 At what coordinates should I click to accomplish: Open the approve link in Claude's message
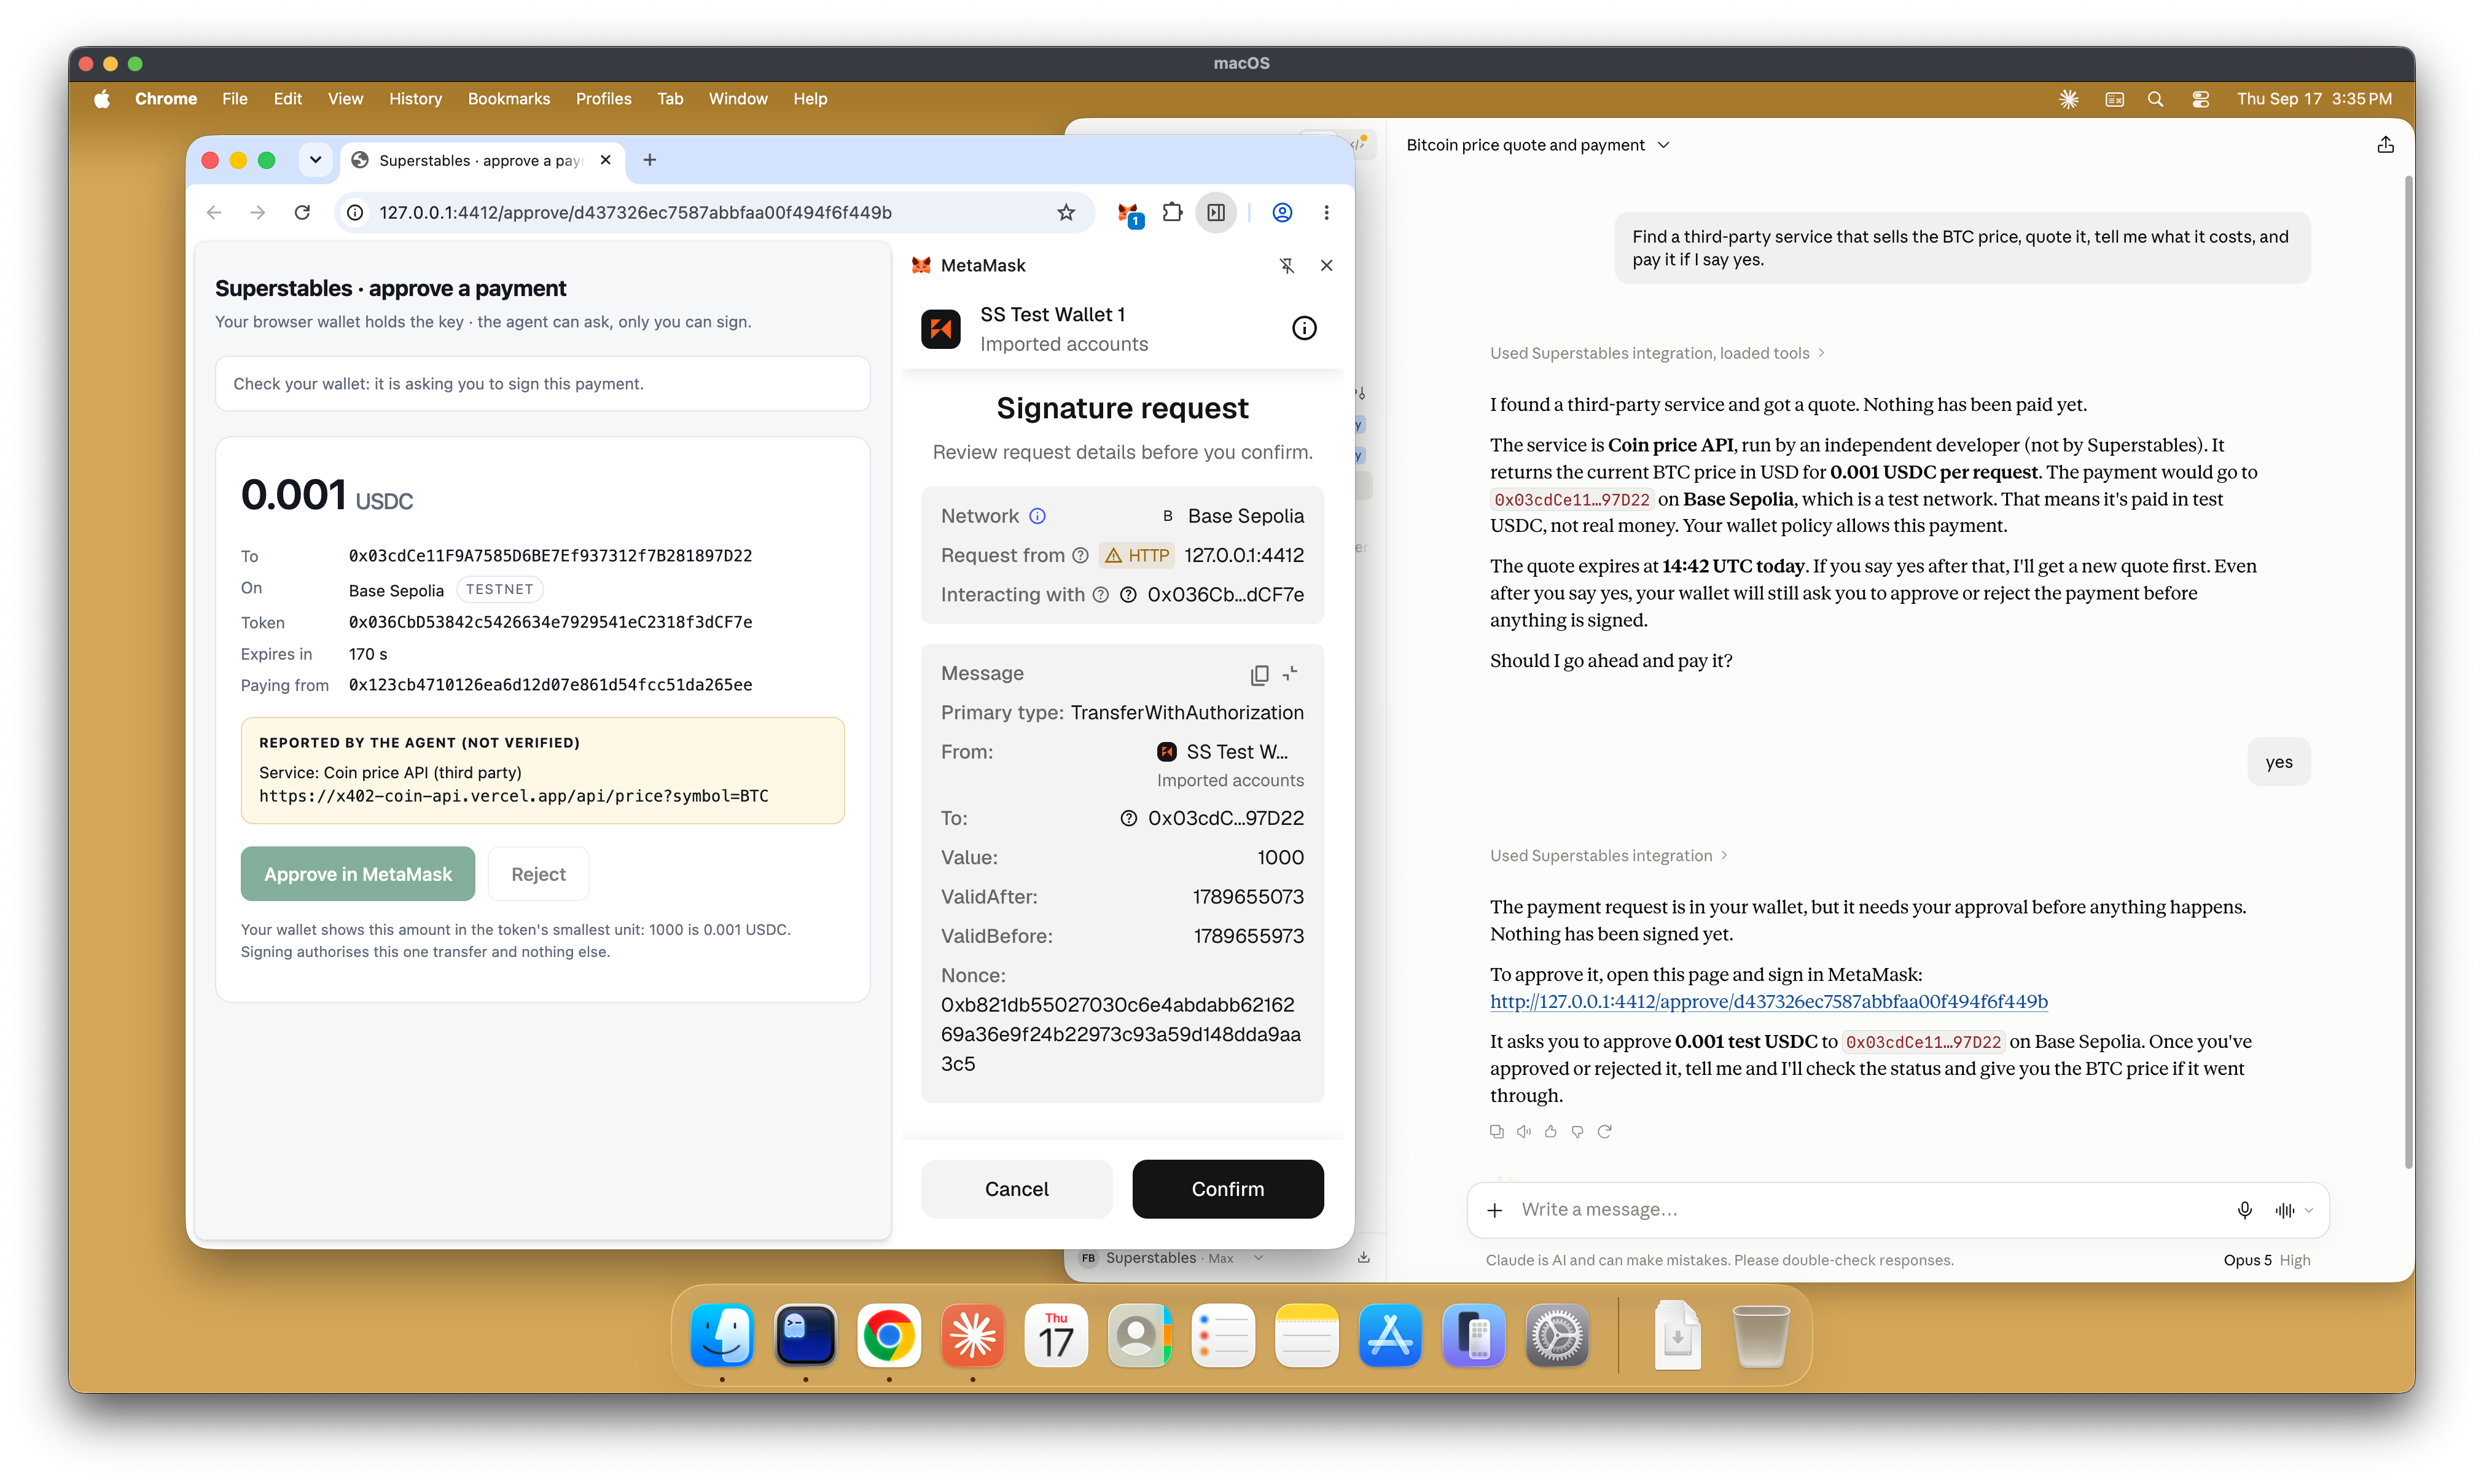1768,1001
